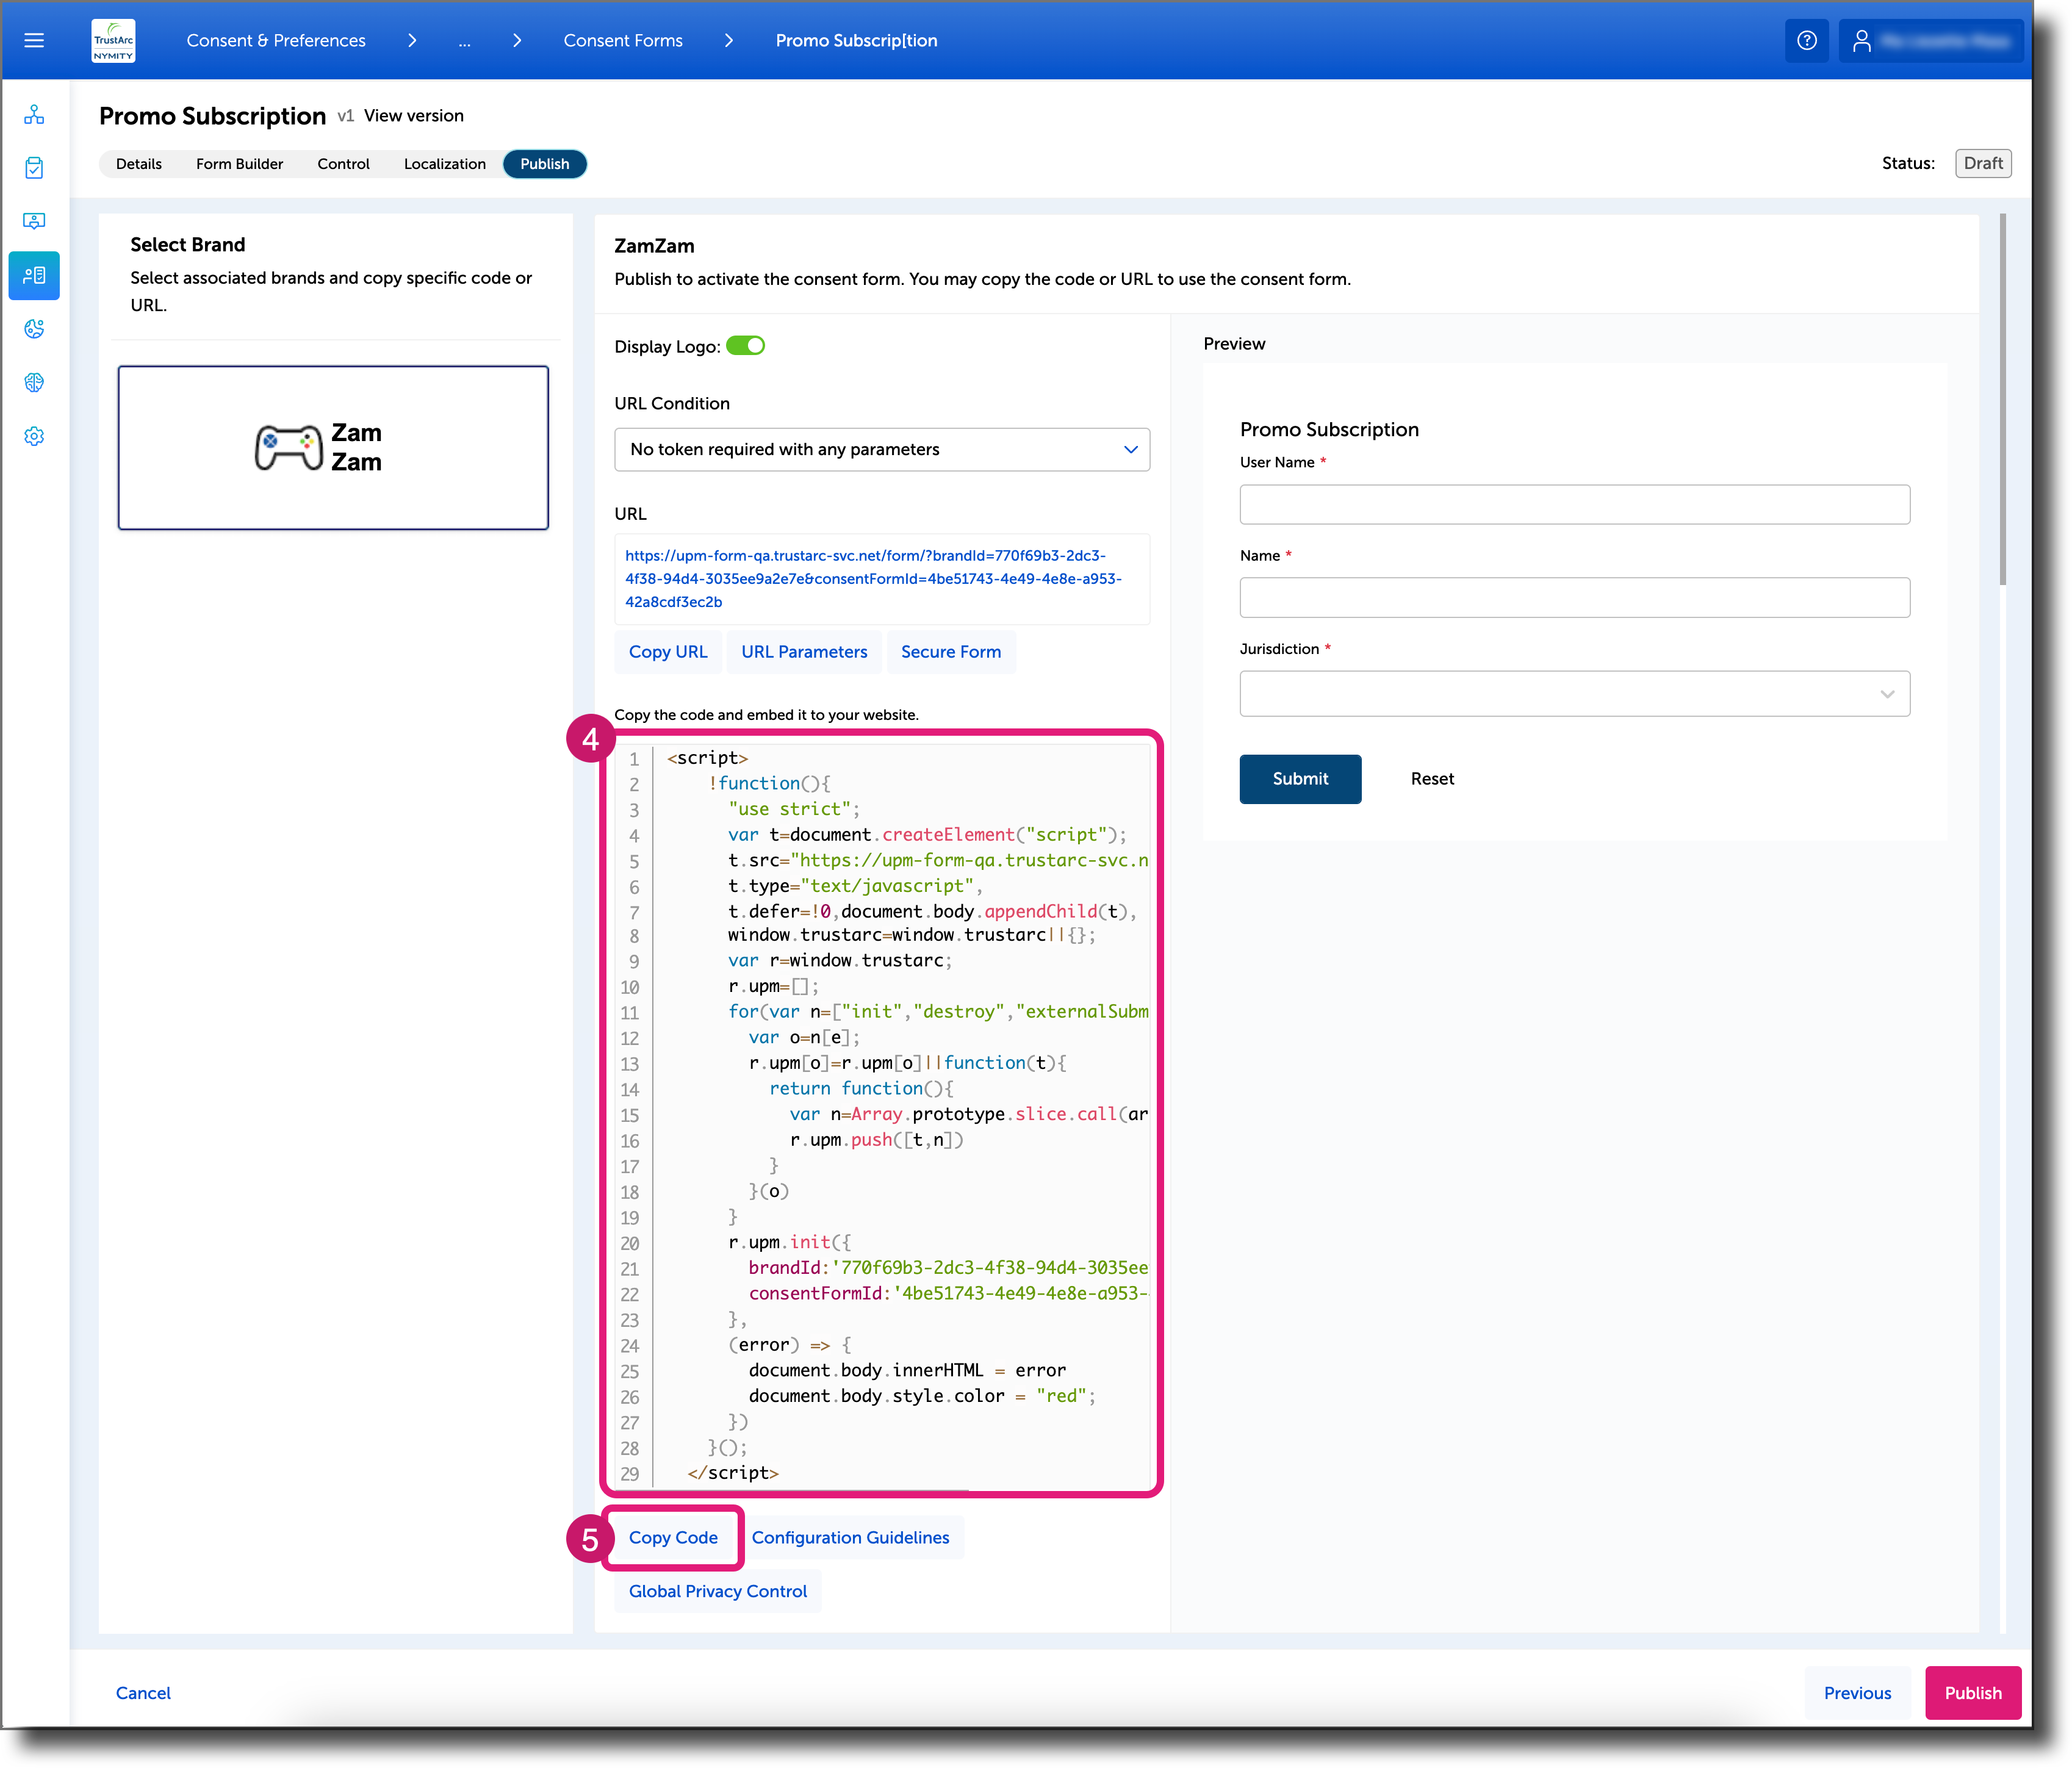The width and height of the screenshot is (2072, 1768).
Task: Click the Draft status badge
Action: (1982, 164)
